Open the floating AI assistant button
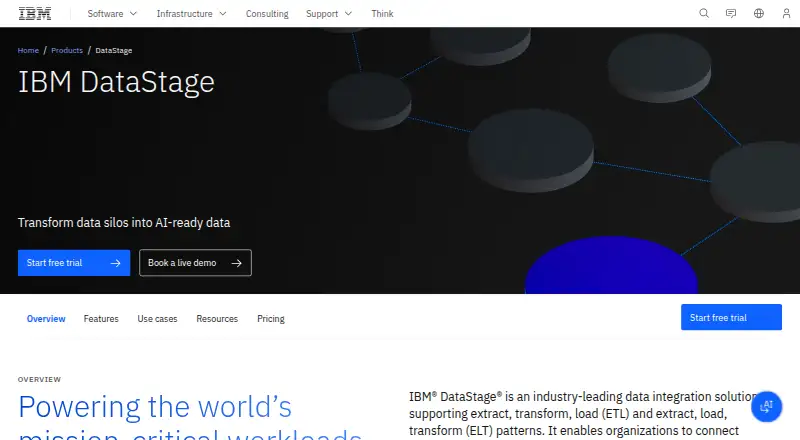 coord(766,407)
